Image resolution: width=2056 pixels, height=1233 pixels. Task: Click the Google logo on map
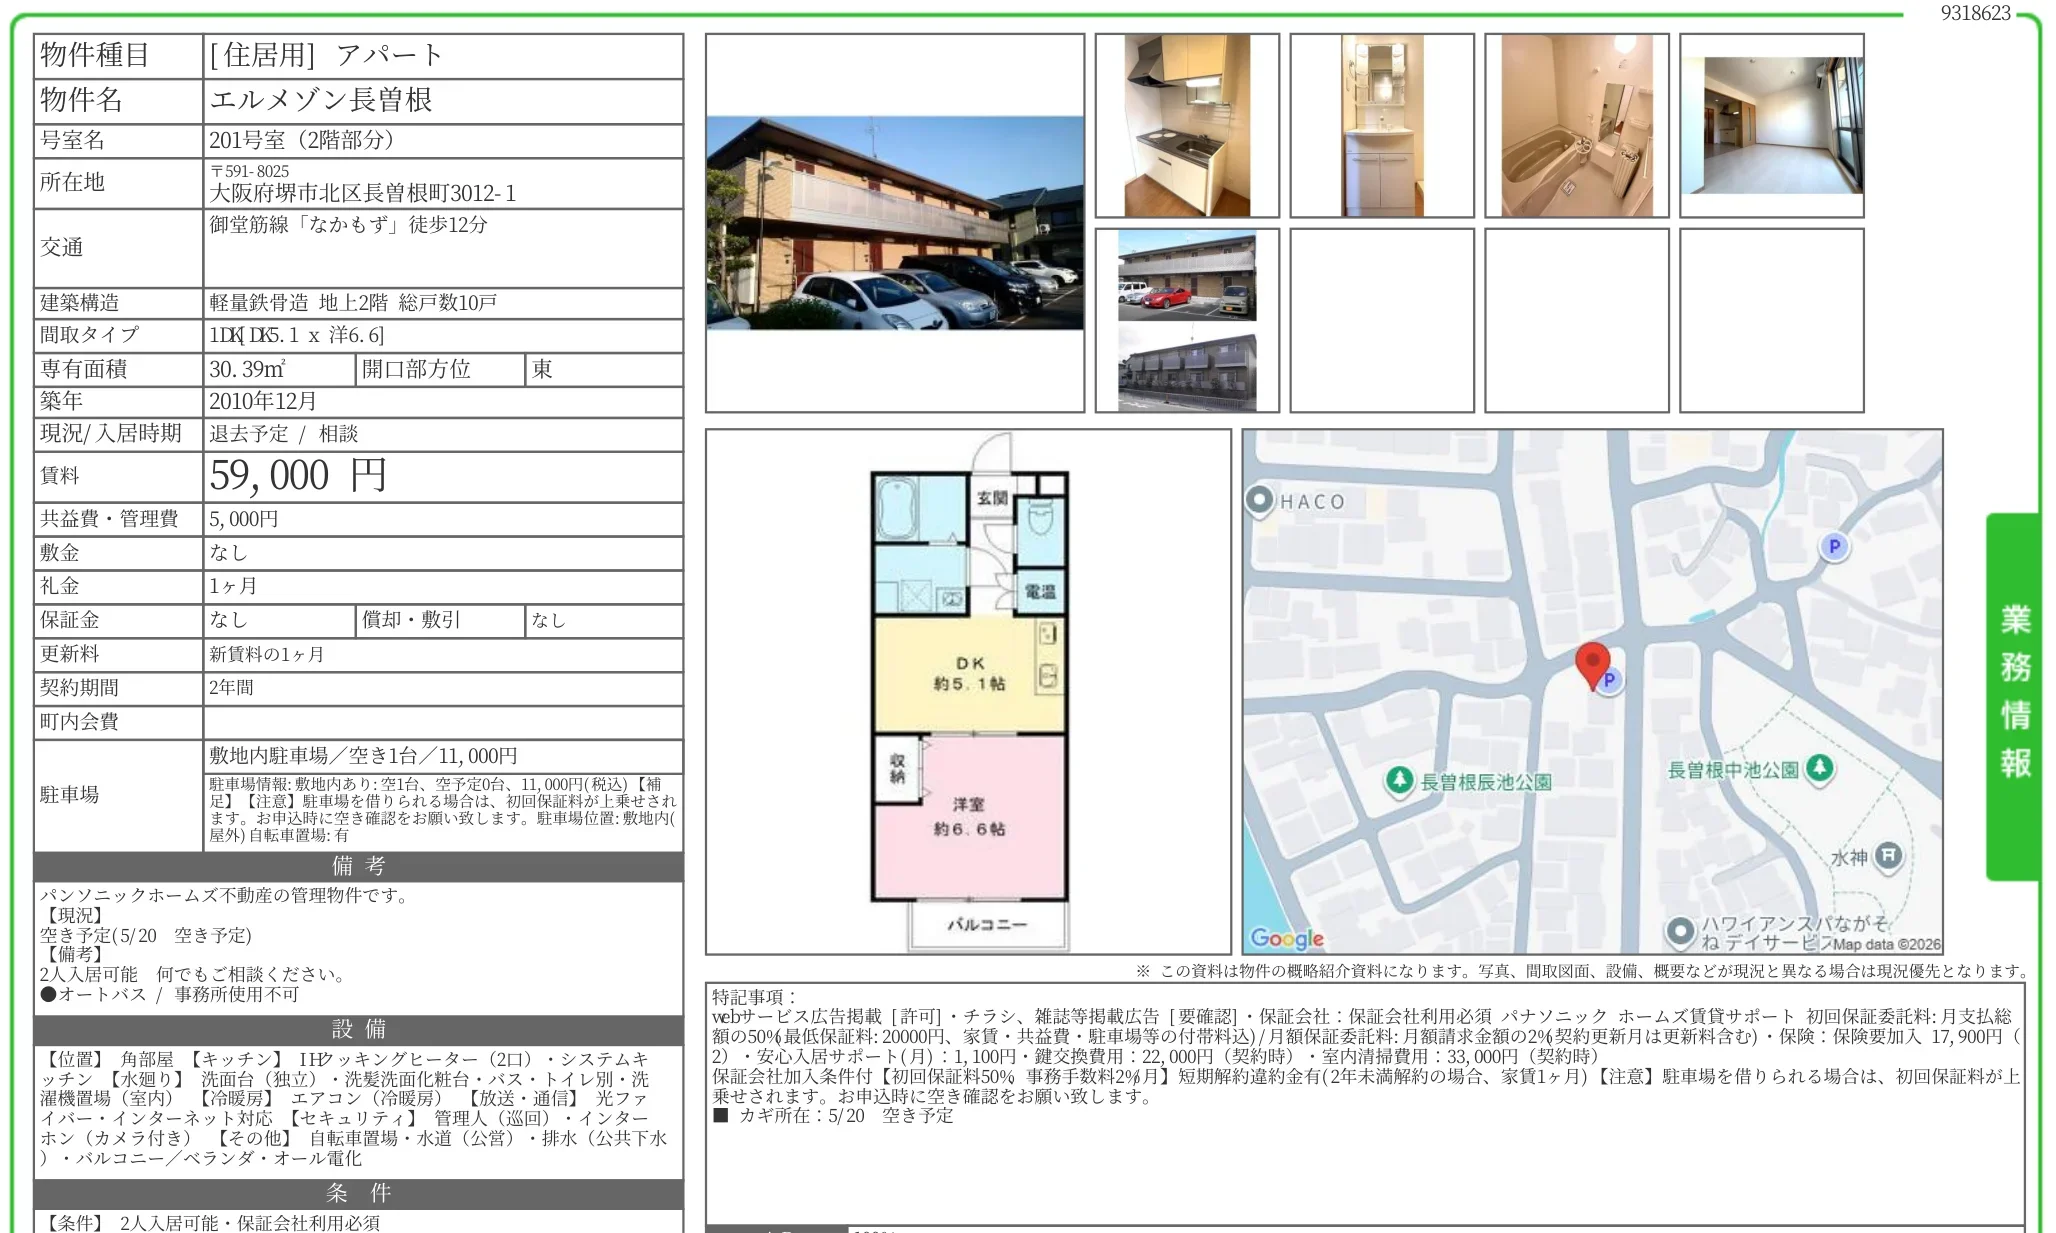(x=1287, y=938)
